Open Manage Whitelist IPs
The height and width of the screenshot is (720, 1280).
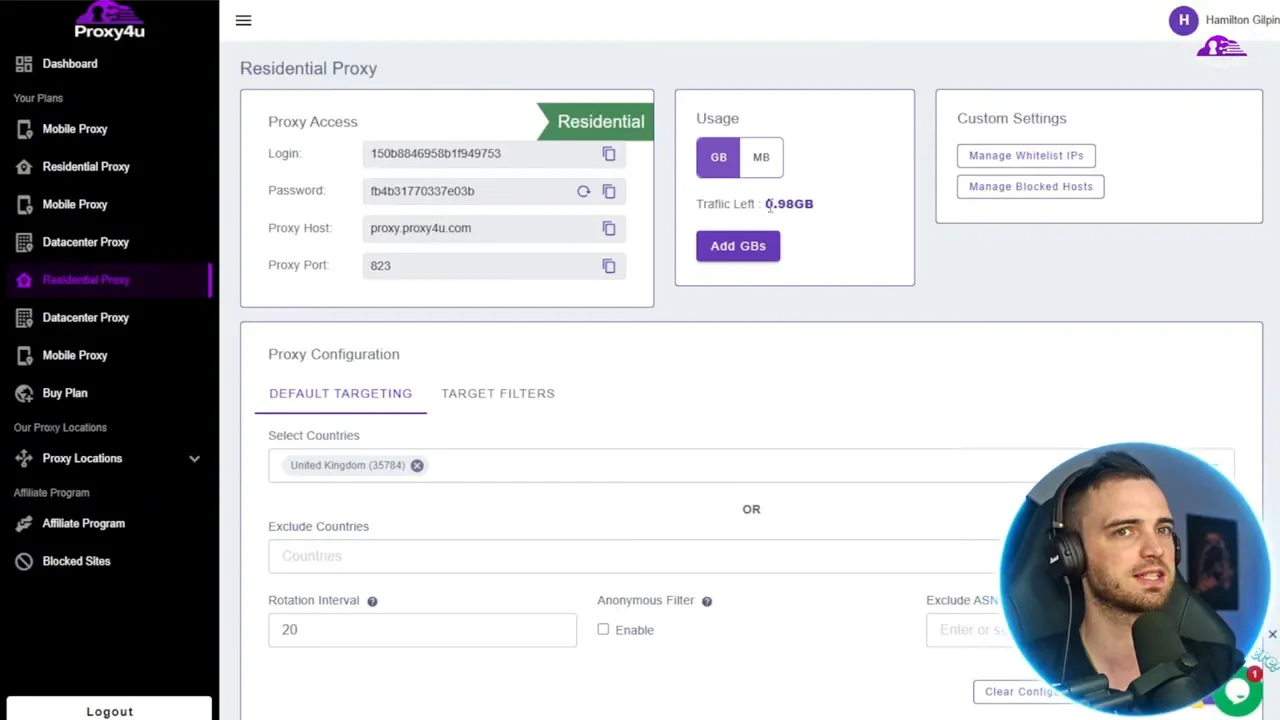tap(1026, 155)
